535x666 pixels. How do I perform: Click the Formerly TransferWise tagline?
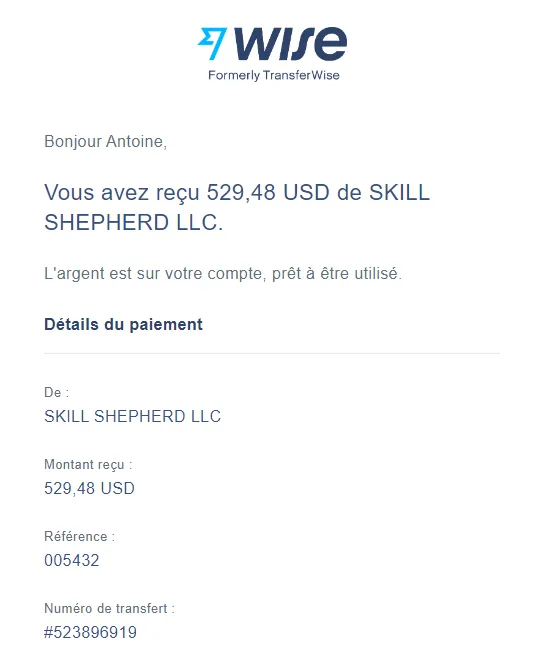coord(273,76)
